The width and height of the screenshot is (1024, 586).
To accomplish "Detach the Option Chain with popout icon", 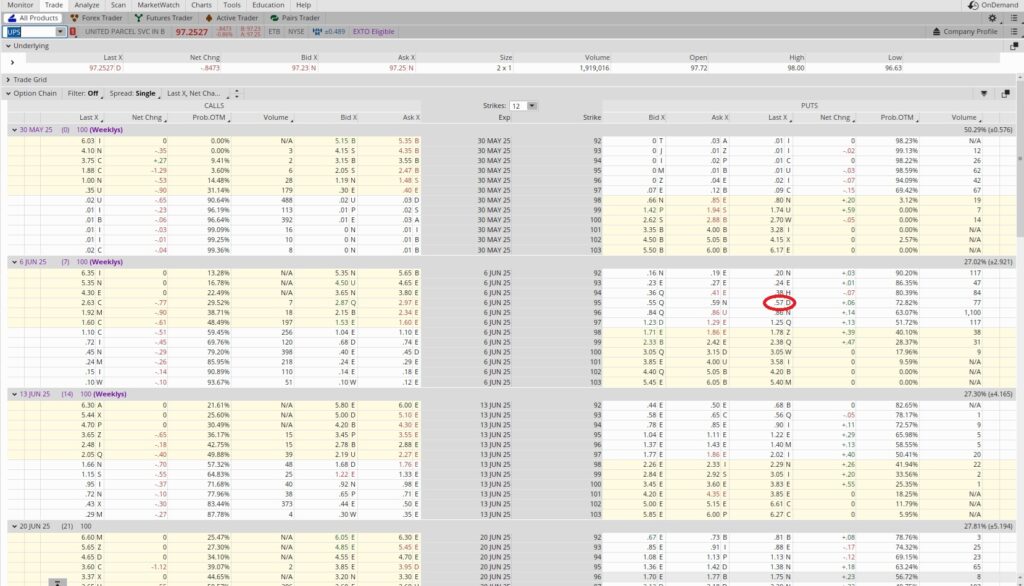I will coord(1006,93).
